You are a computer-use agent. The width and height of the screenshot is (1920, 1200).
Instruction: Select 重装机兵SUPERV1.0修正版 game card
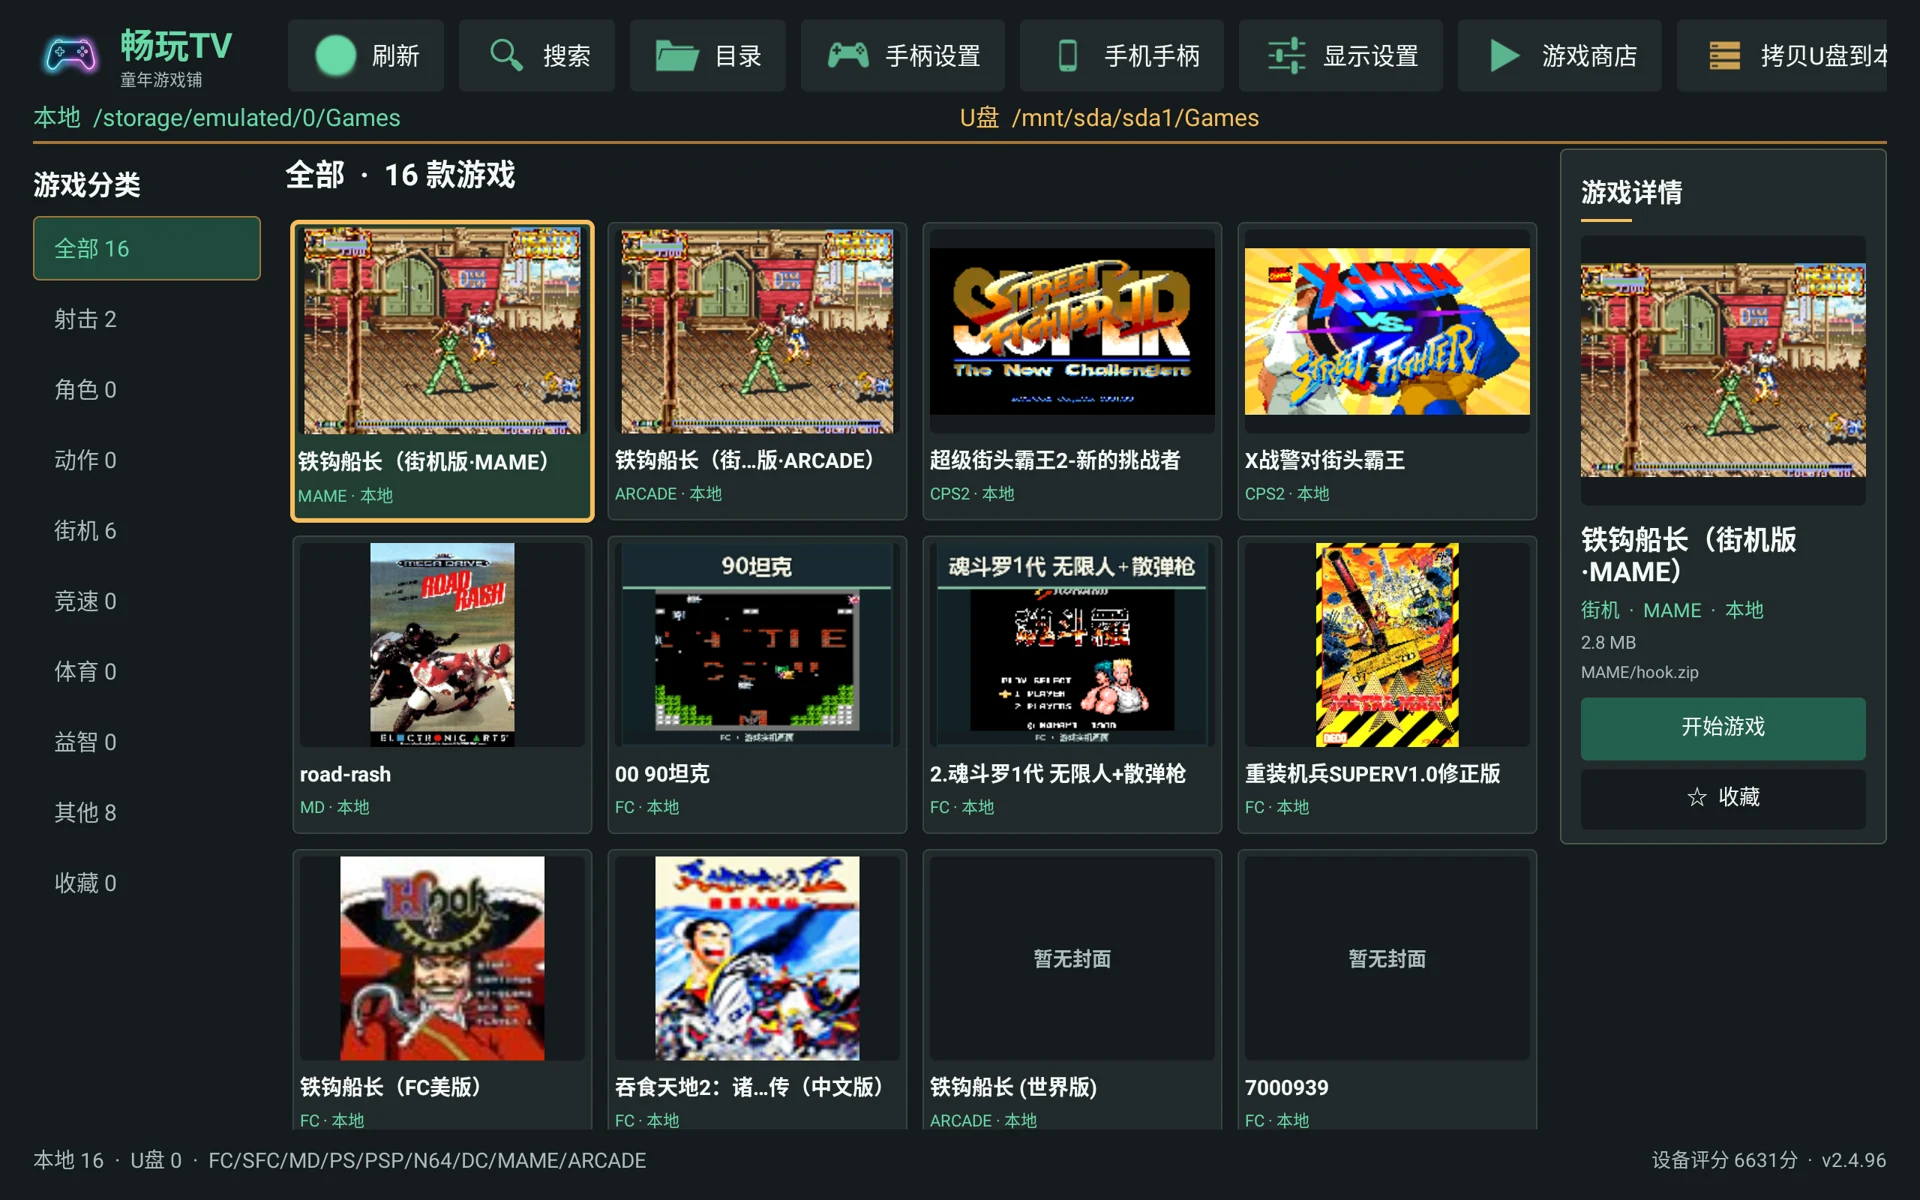click(1387, 685)
